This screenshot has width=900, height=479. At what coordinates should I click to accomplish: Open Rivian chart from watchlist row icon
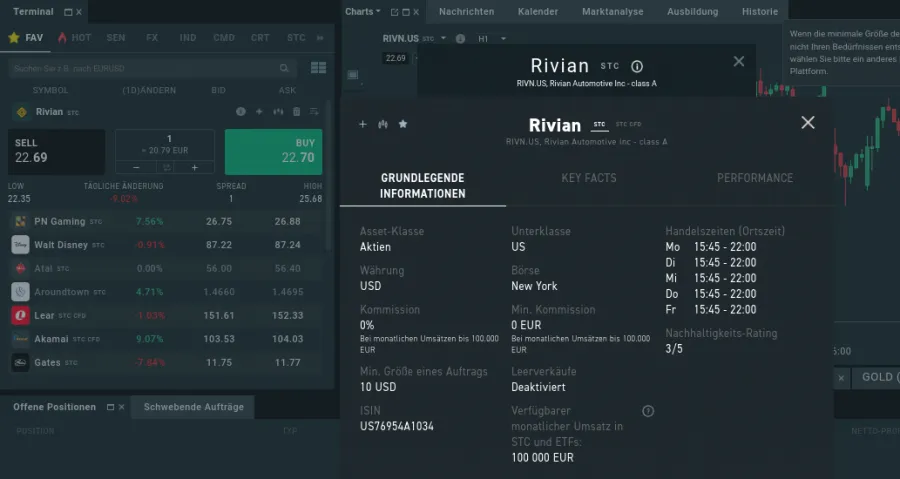pos(278,112)
